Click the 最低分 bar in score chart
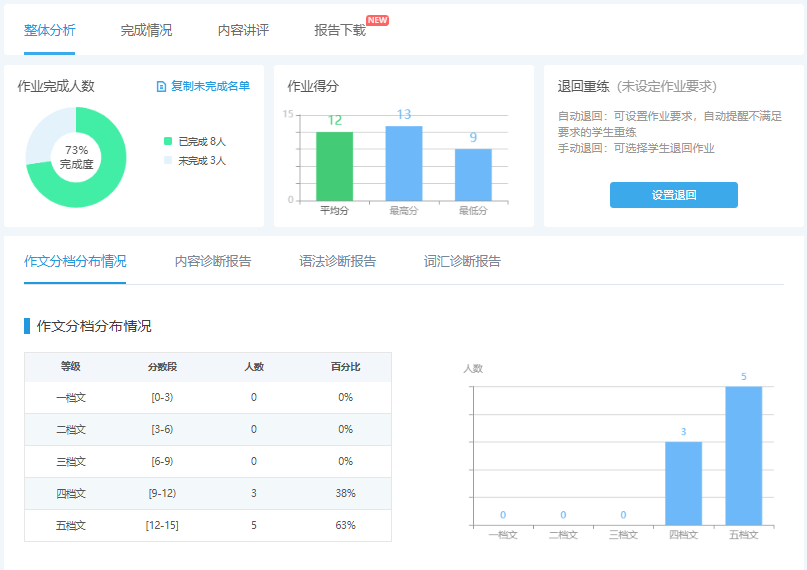807x570 pixels. [473, 175]
